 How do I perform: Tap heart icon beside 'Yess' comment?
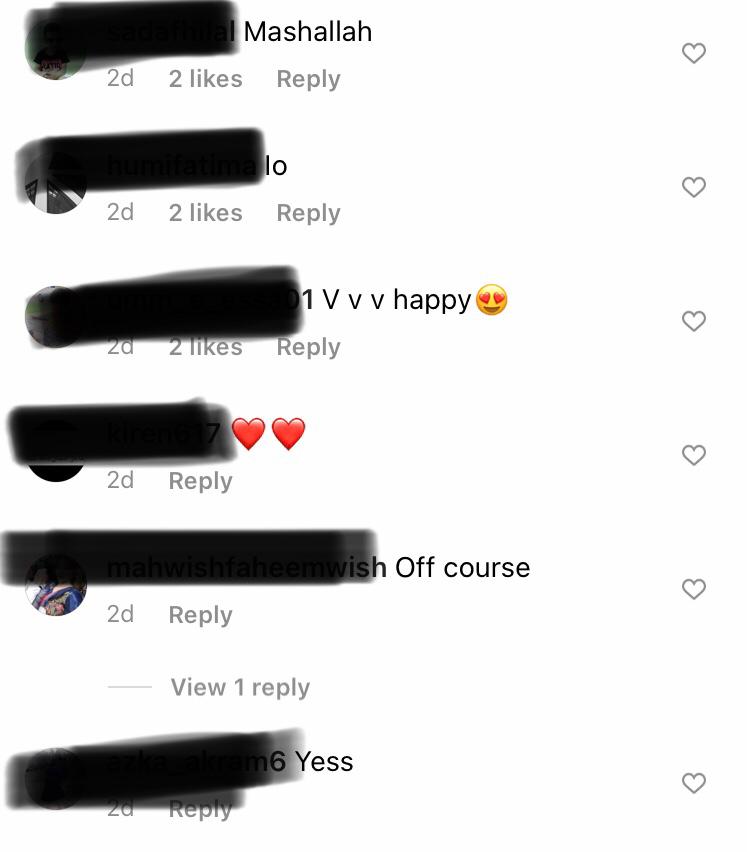(x=694, y=783)
